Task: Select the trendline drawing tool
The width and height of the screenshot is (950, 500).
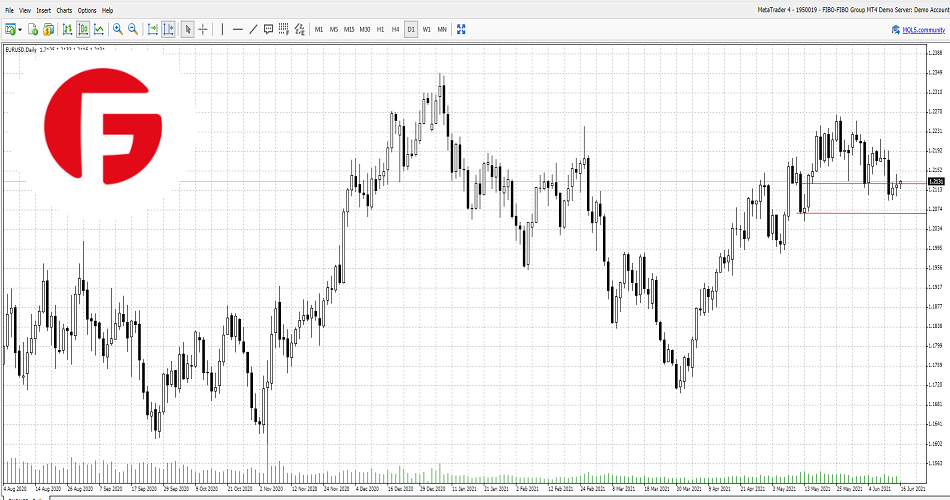Action: (x=253, y=29)
